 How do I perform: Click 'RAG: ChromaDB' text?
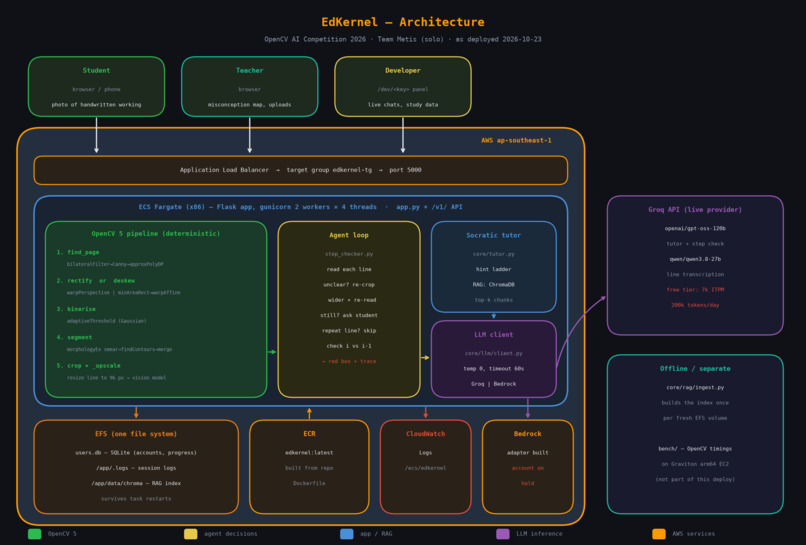493,284
